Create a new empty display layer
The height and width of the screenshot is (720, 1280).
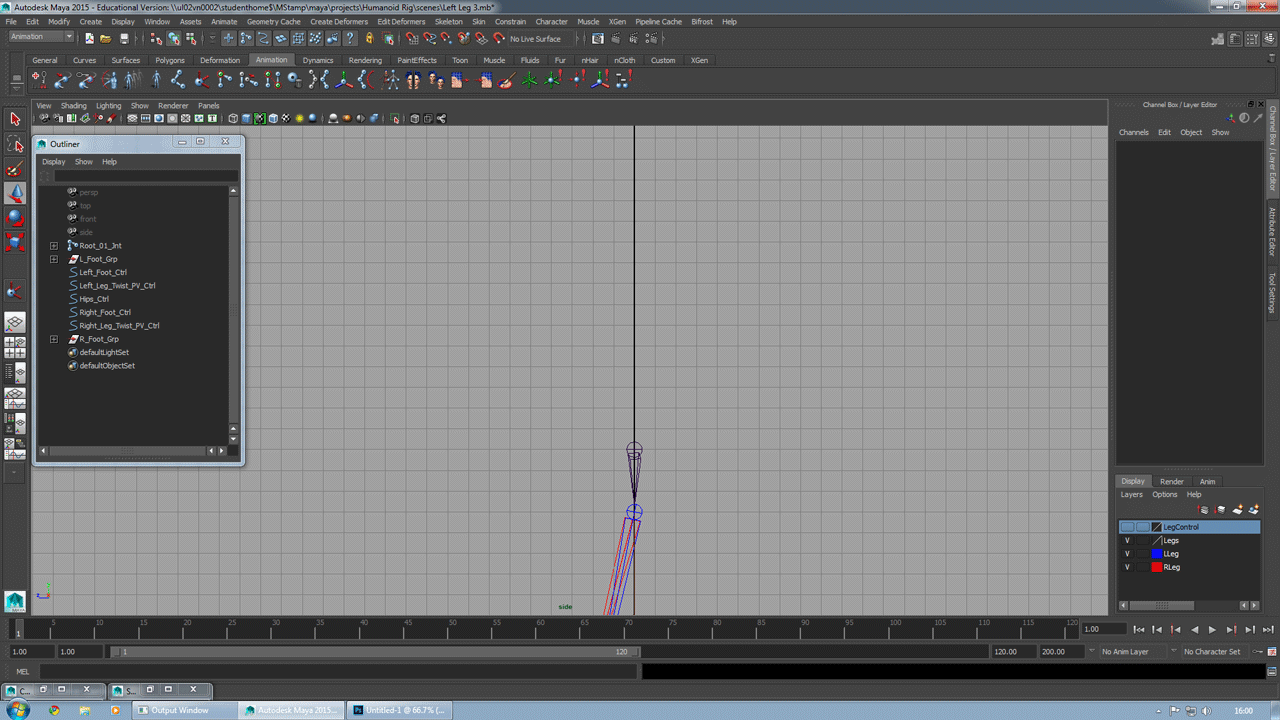pyautogui.click(x=1237, y=509)
